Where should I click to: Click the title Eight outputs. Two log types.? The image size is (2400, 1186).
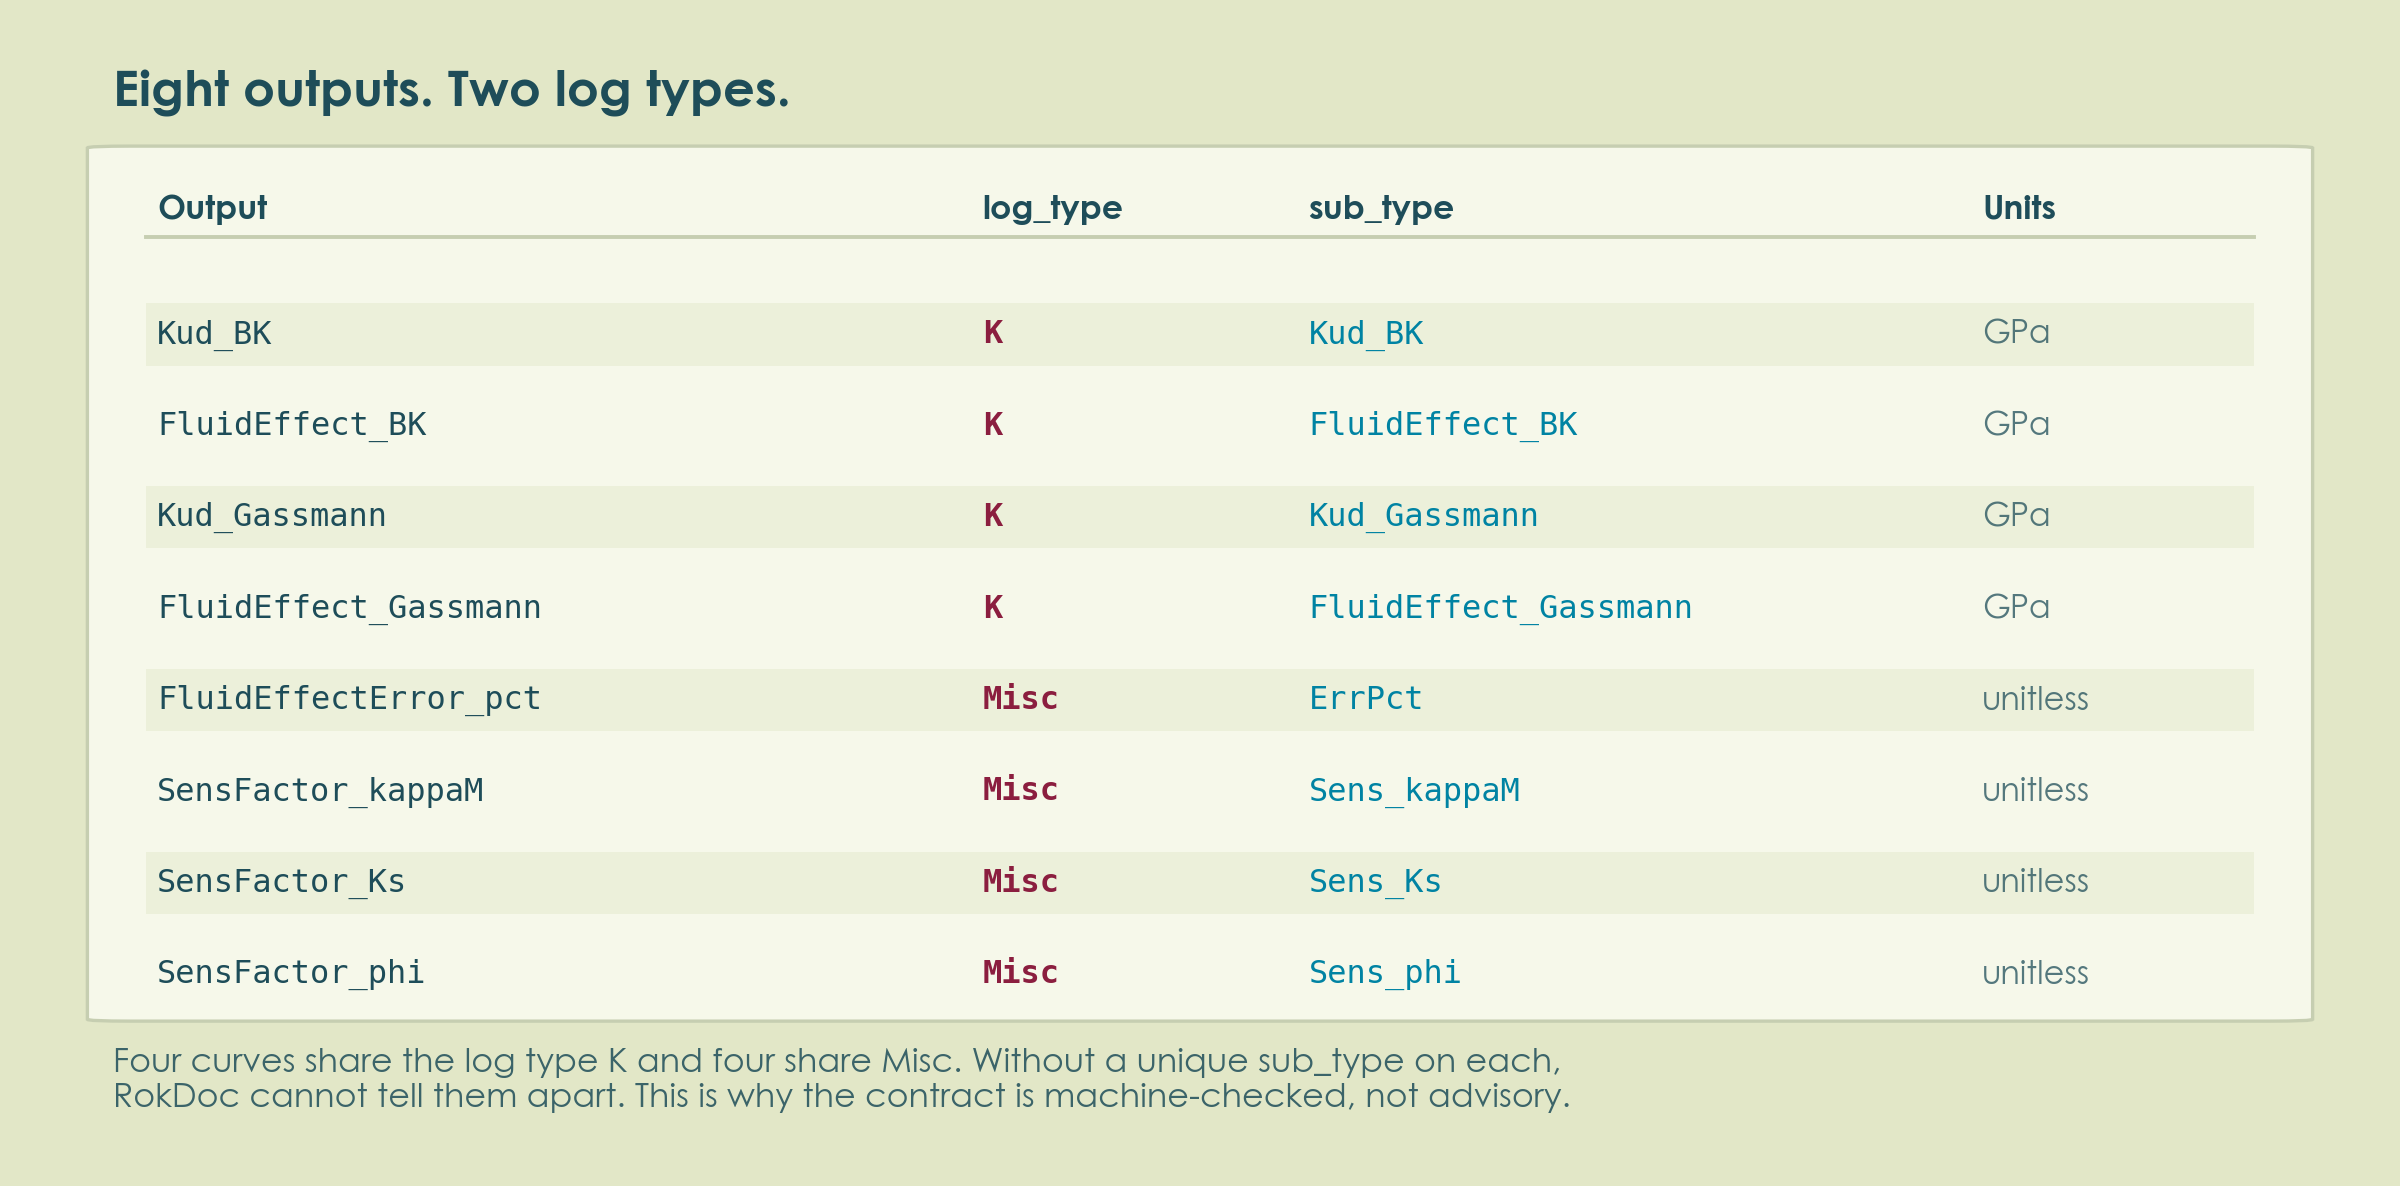click(451, 90)
